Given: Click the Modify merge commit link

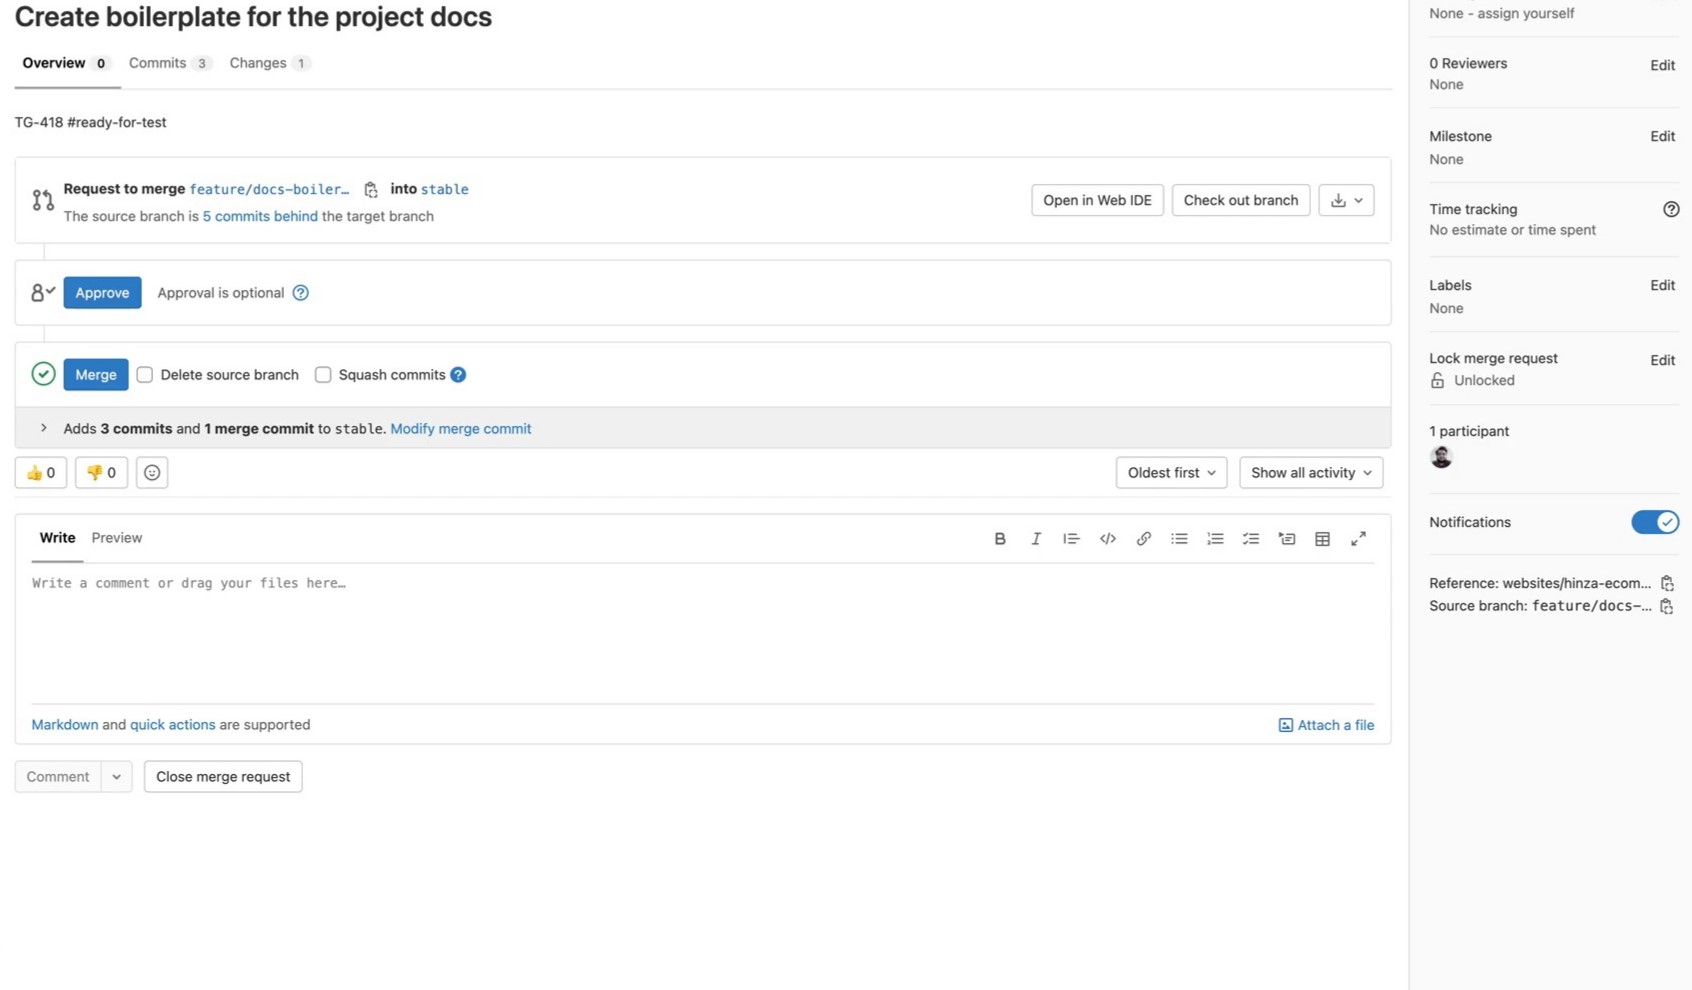Looking at the screenshot, I should [460, 429].
